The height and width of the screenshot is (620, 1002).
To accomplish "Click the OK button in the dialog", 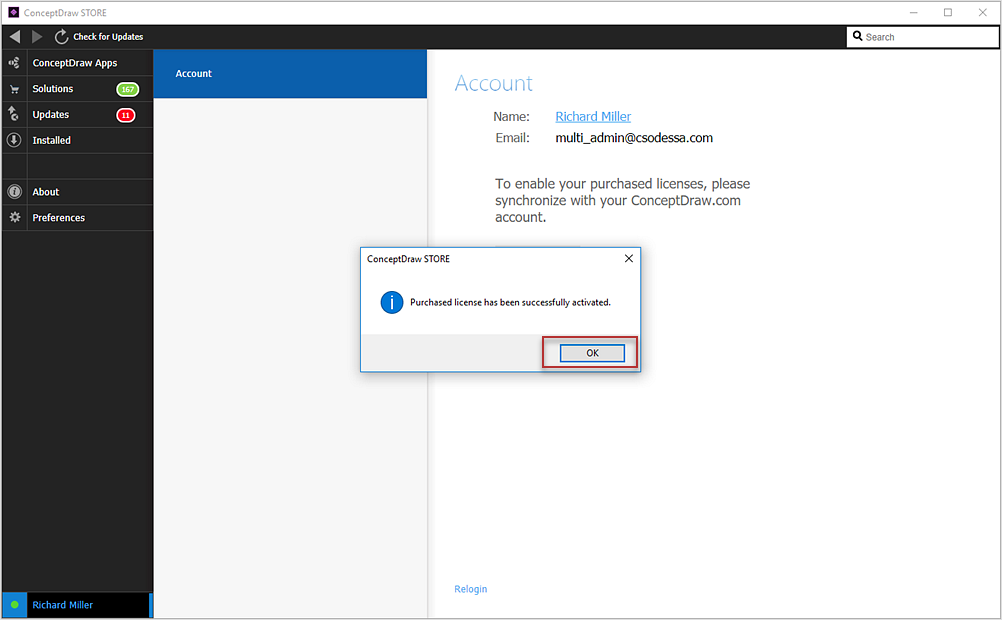I will 592,353.
